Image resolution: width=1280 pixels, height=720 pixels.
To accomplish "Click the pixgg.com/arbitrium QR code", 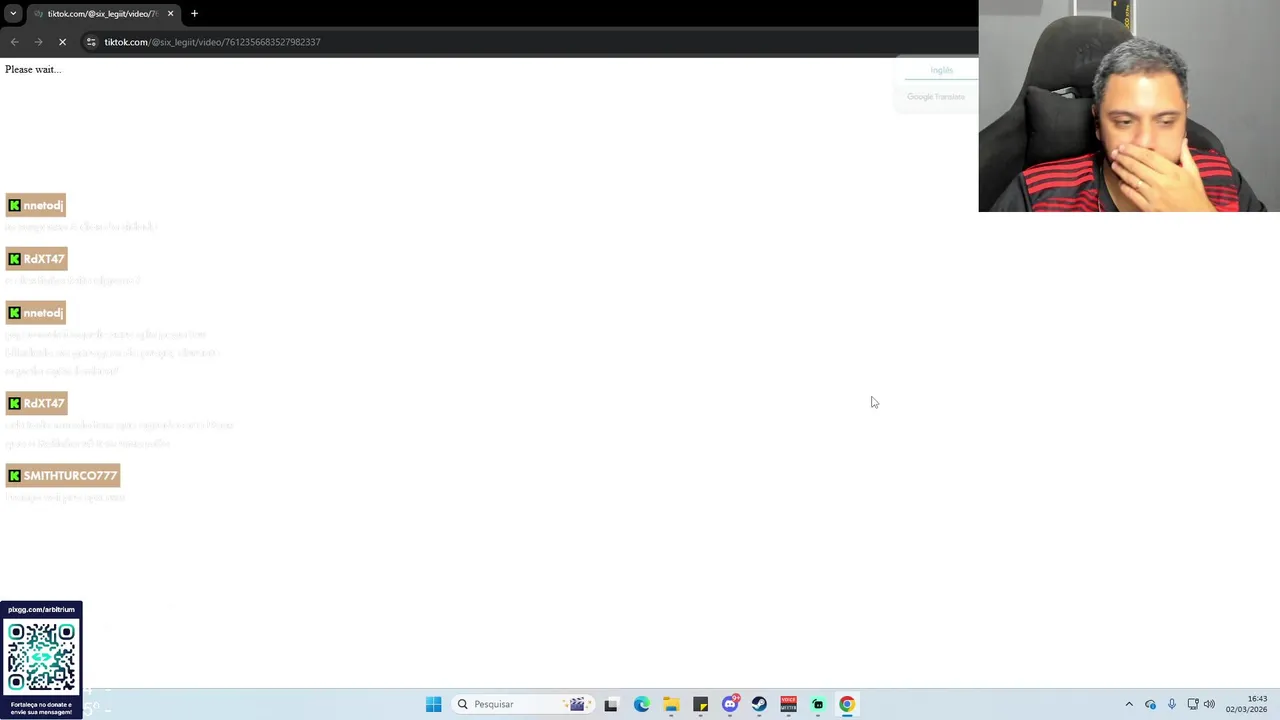I will (x=41, y=657).
